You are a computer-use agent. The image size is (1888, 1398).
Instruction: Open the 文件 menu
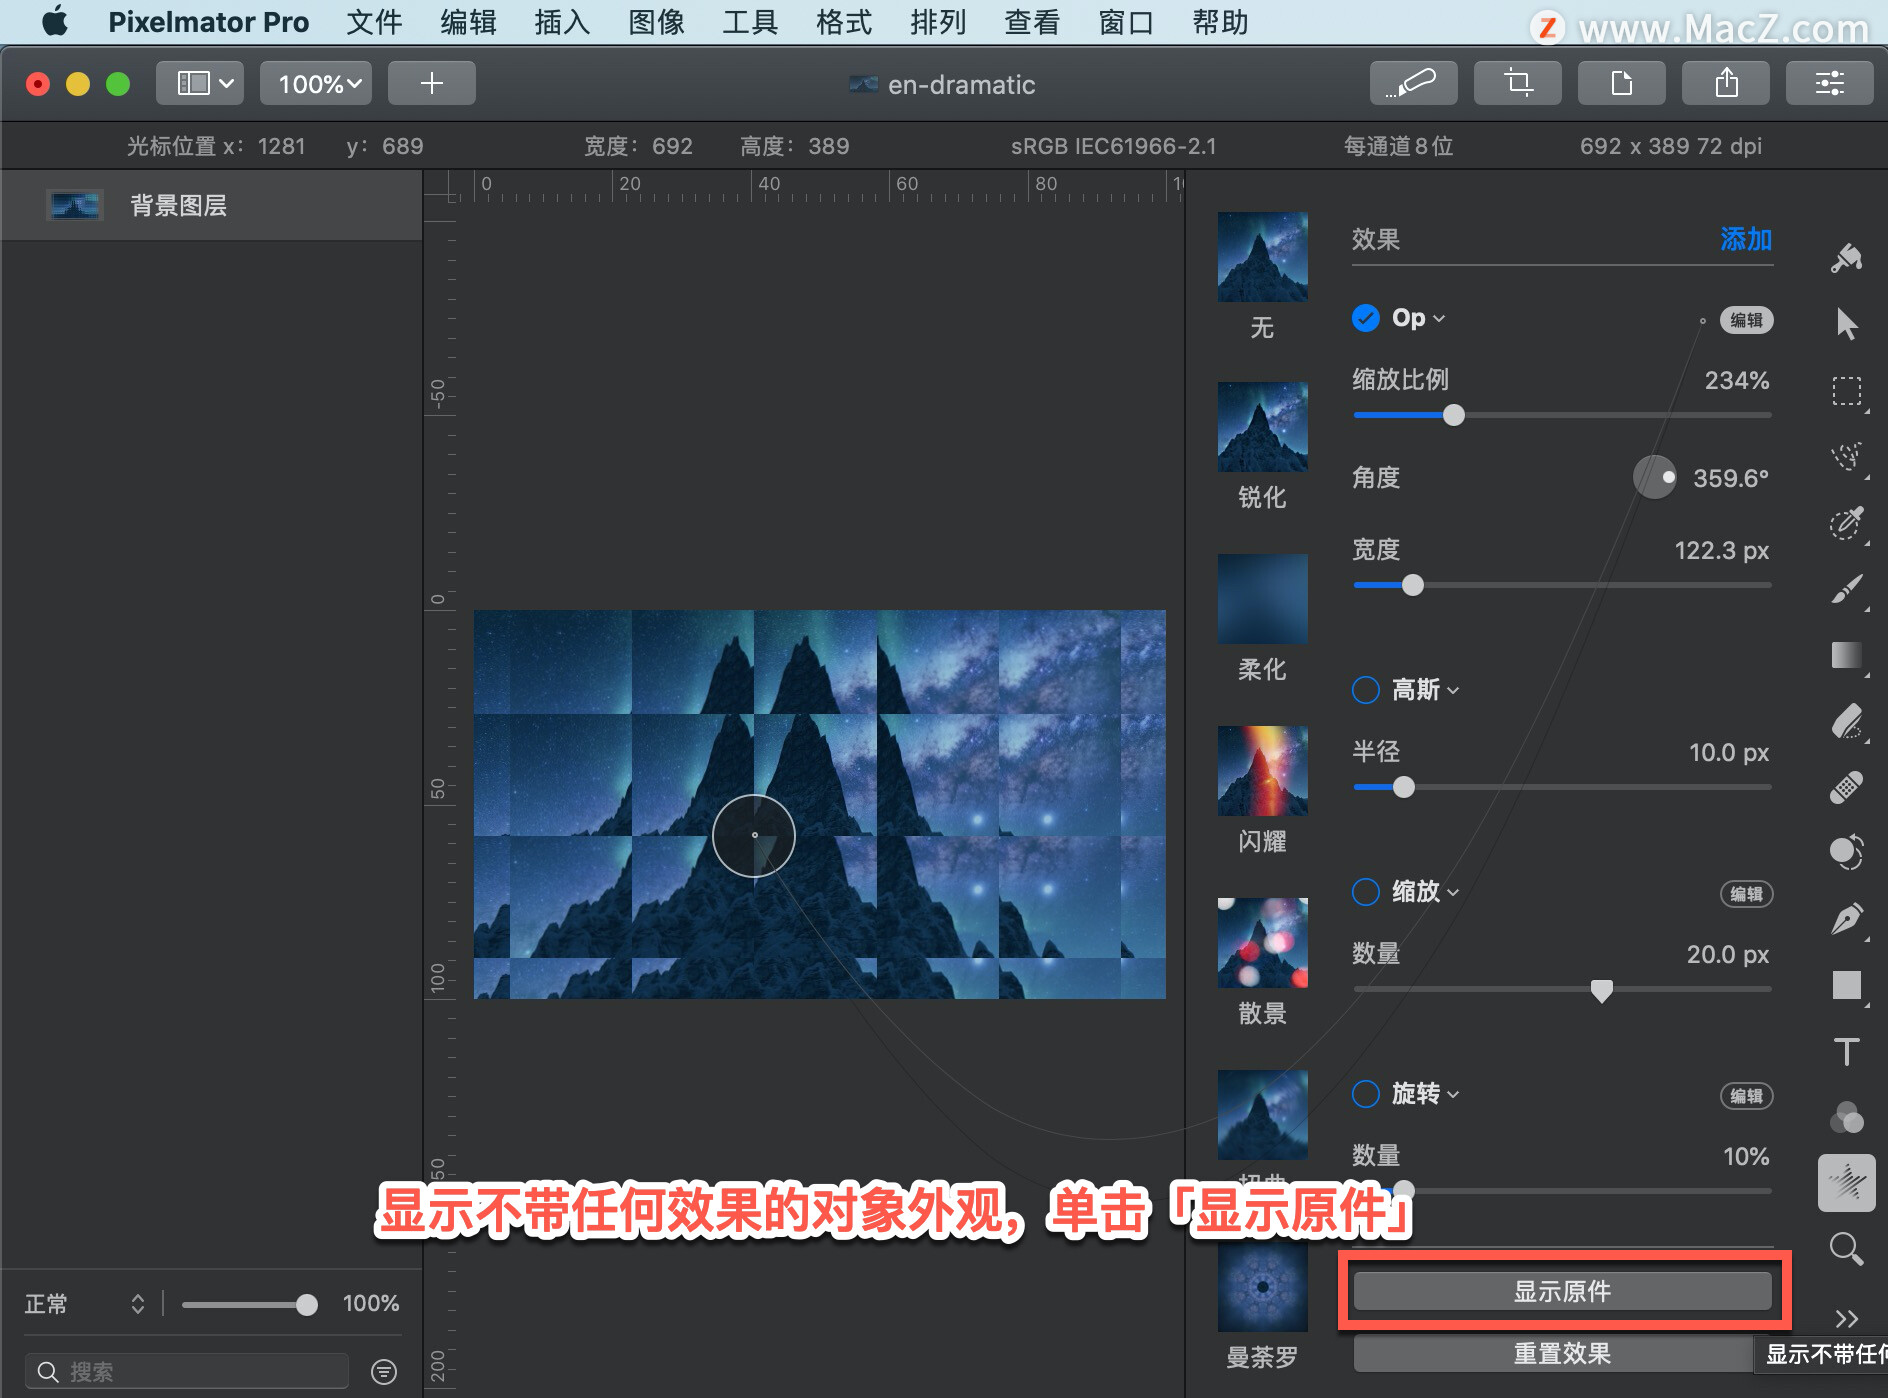(374, 22)
